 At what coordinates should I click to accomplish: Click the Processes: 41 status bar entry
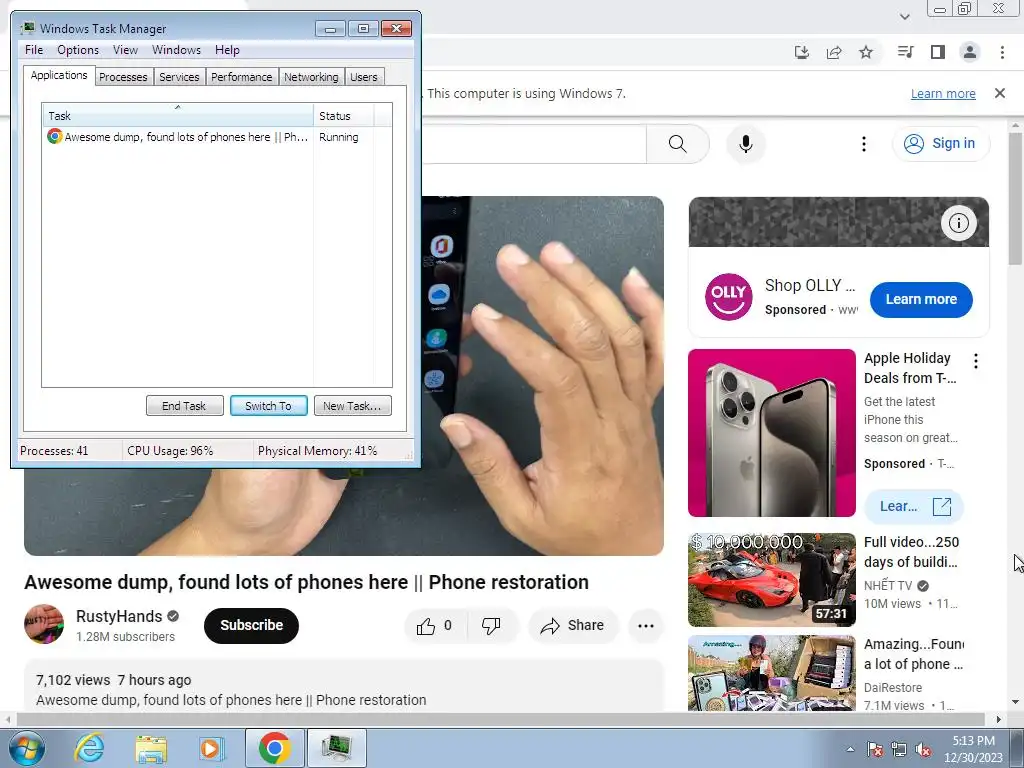point(54,451)
